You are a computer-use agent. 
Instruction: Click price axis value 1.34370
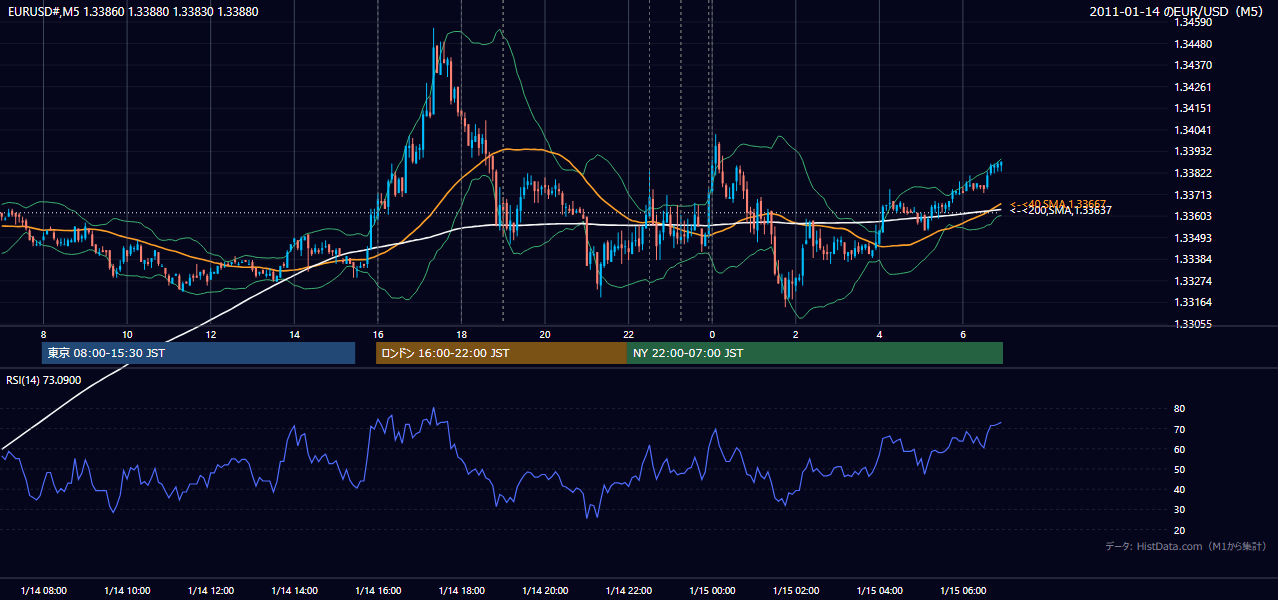1193,65
